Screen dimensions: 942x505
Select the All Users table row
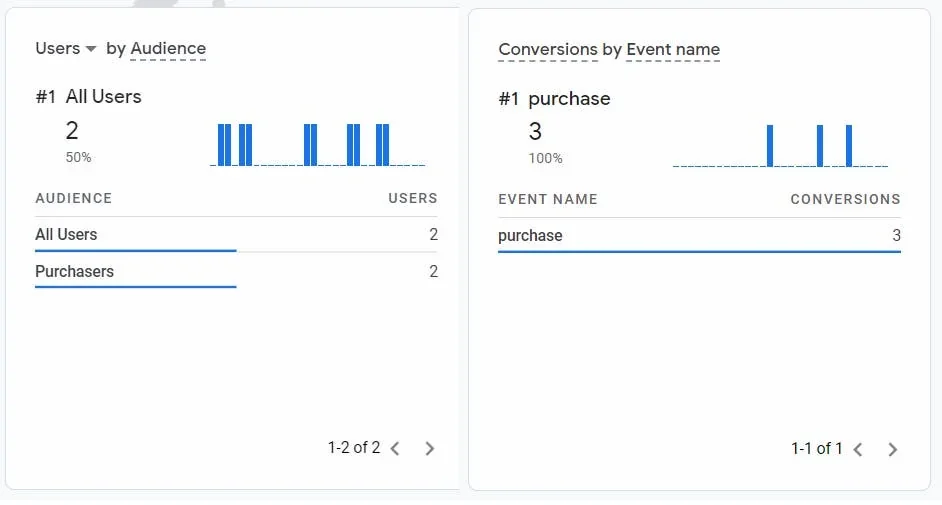(x=236, y=234)
